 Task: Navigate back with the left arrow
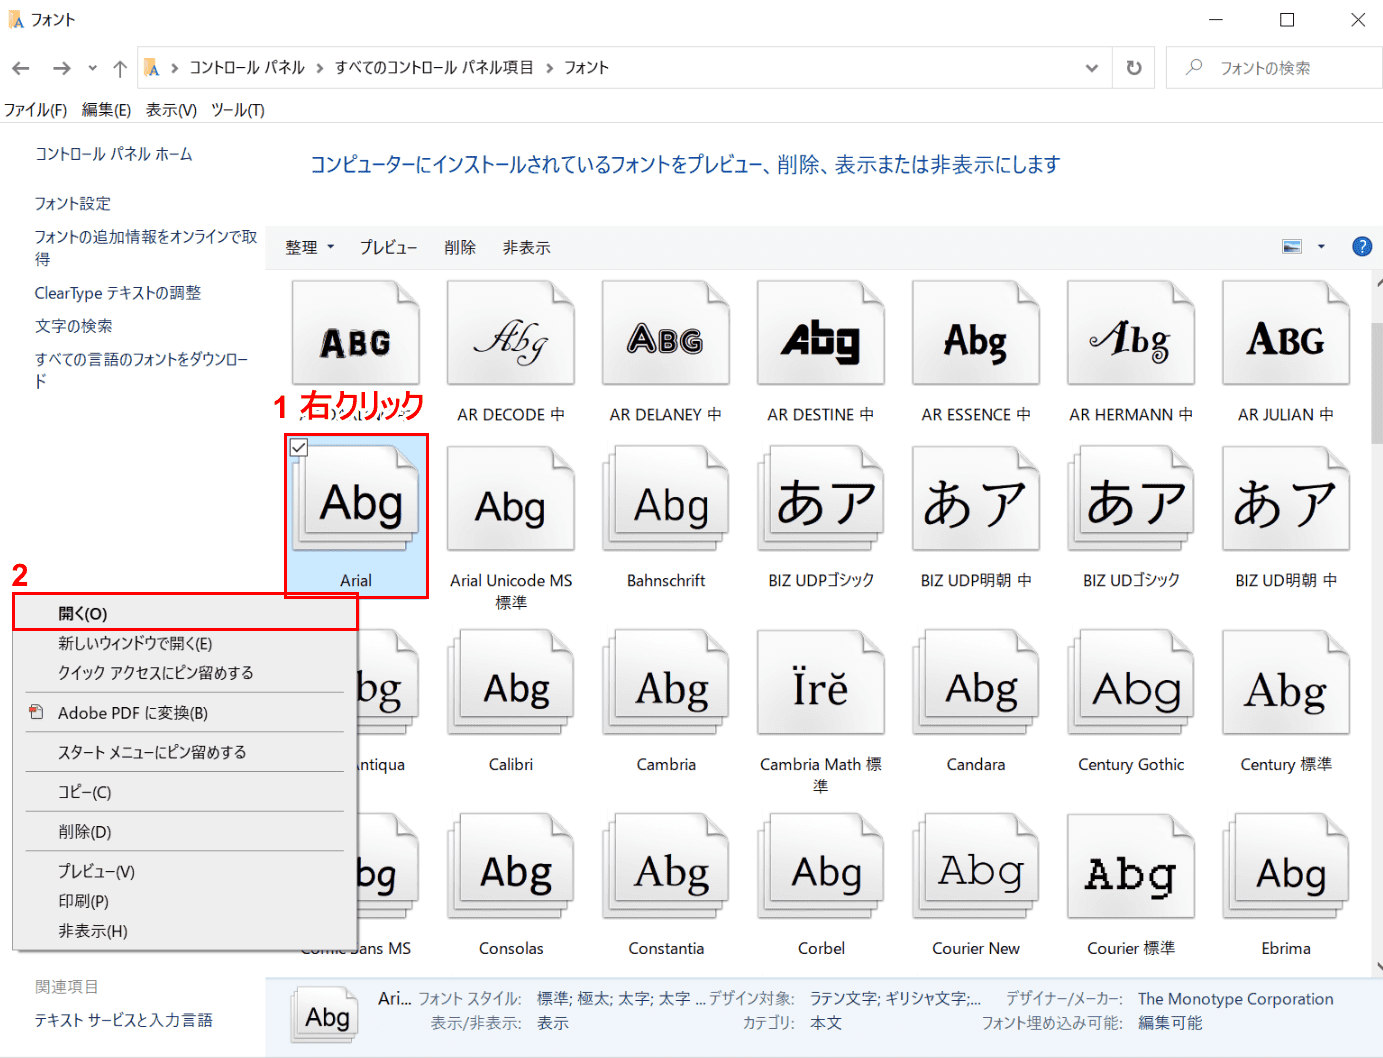point(21,68)
